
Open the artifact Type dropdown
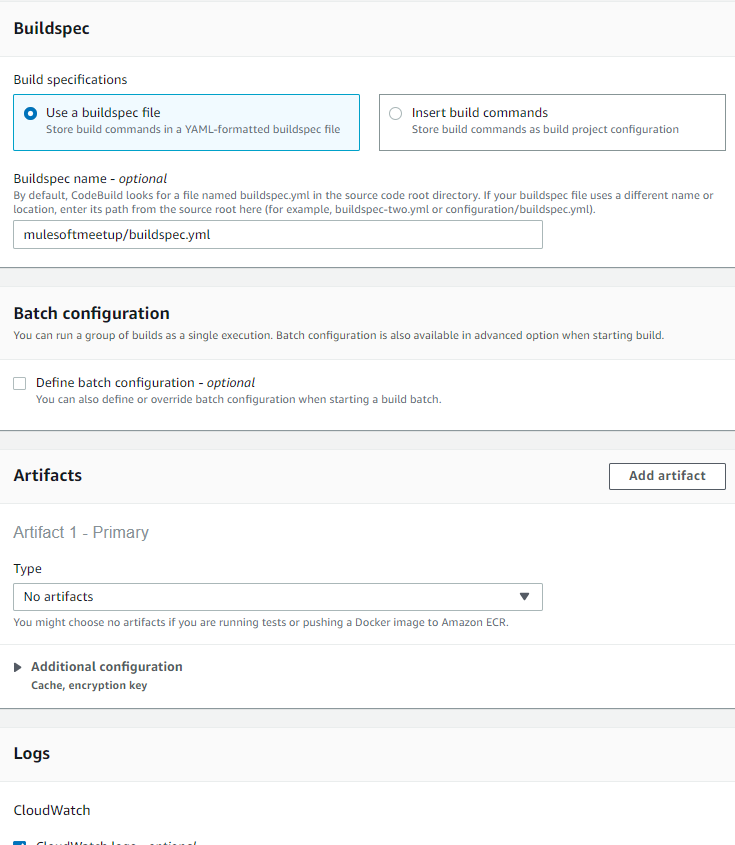point(277,597)
